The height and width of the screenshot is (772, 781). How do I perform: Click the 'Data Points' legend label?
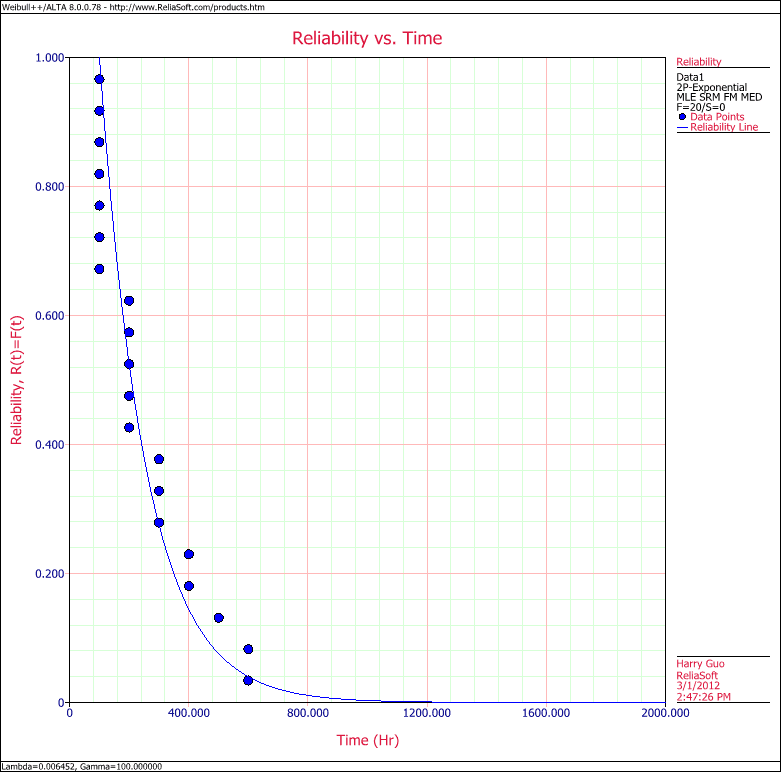point(717,117)
